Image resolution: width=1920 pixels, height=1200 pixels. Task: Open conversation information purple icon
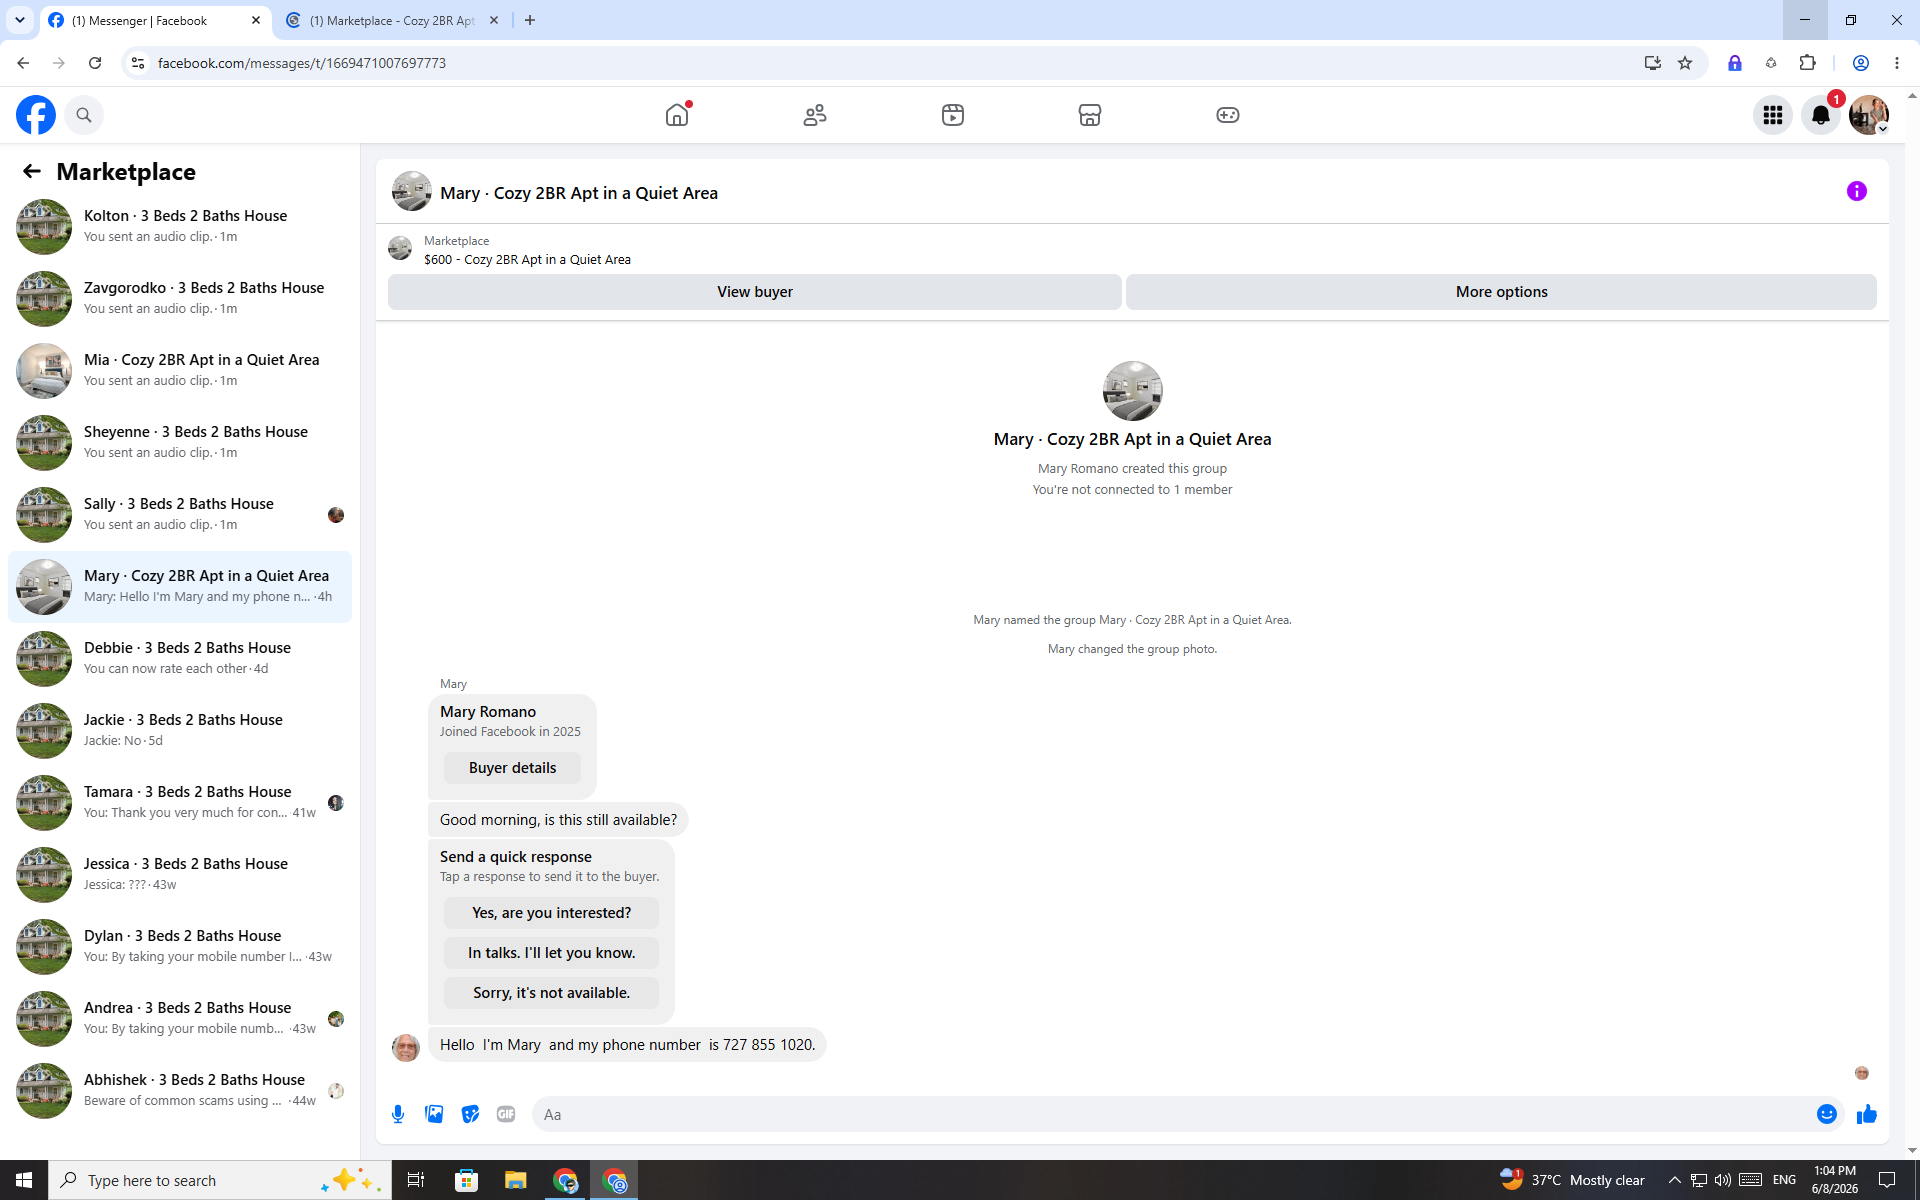point(1857,191)
